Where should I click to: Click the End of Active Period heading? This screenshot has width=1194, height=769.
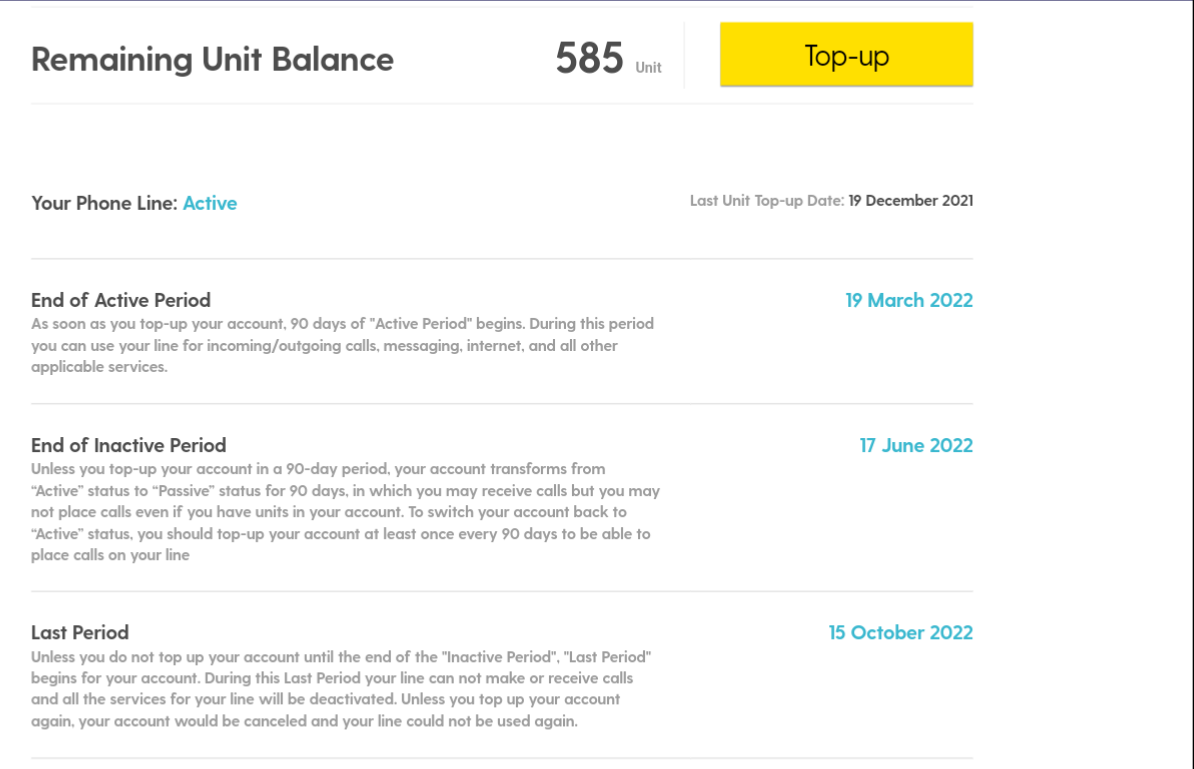[121, 300]
